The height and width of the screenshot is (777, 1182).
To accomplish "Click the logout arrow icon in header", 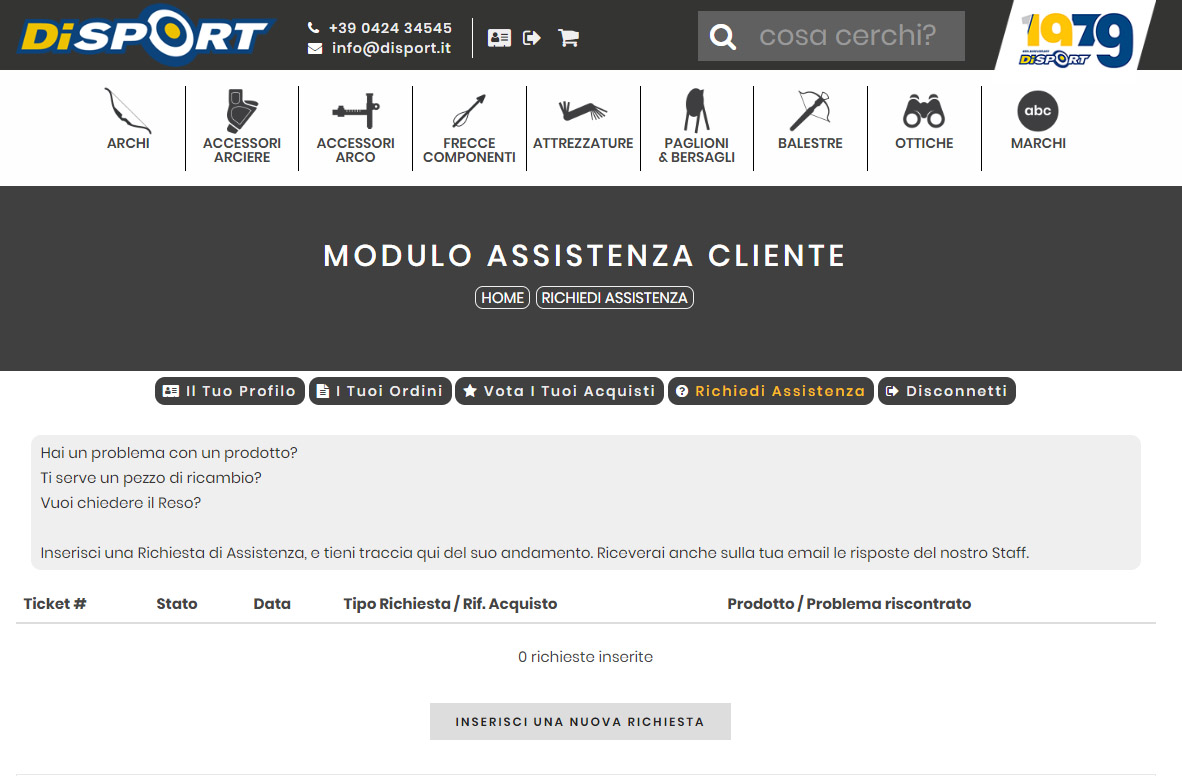I will click(x=532, y=38).
